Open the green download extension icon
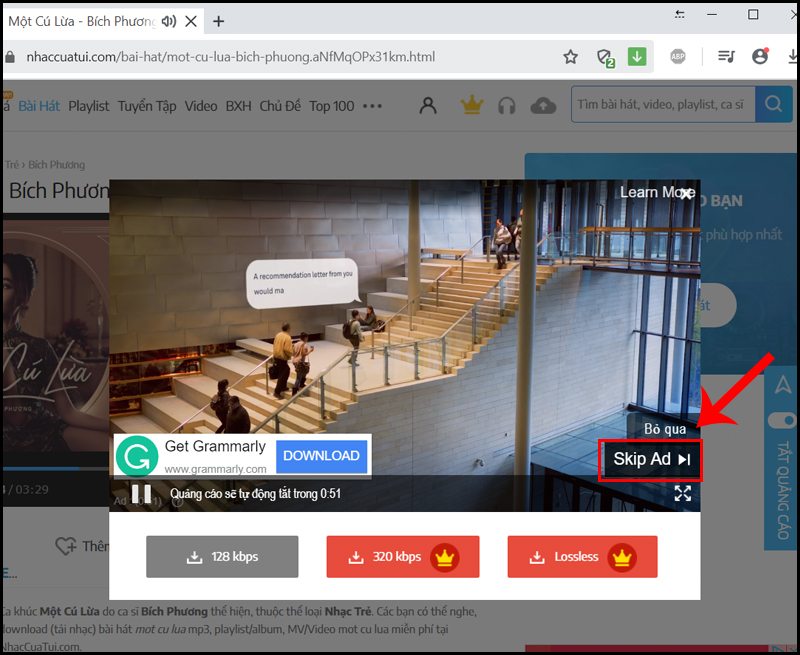The width and height of the screenshot is (800, 655). pyautogui.click(x=637, y=57)
